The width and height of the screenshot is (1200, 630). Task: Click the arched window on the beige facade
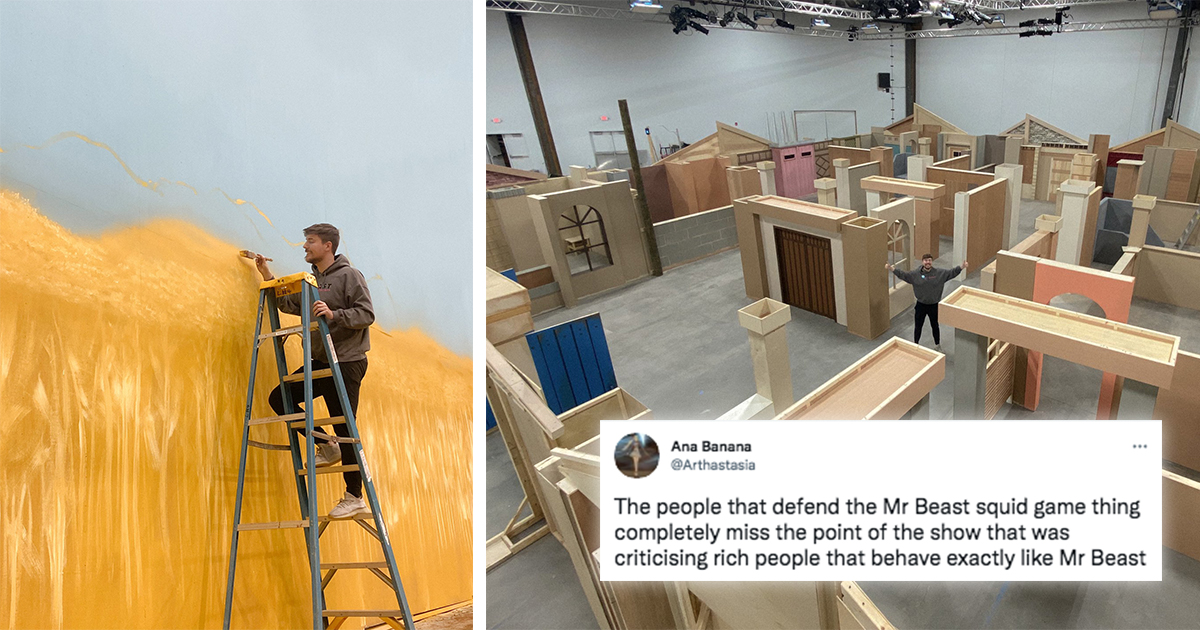point(586,239)
